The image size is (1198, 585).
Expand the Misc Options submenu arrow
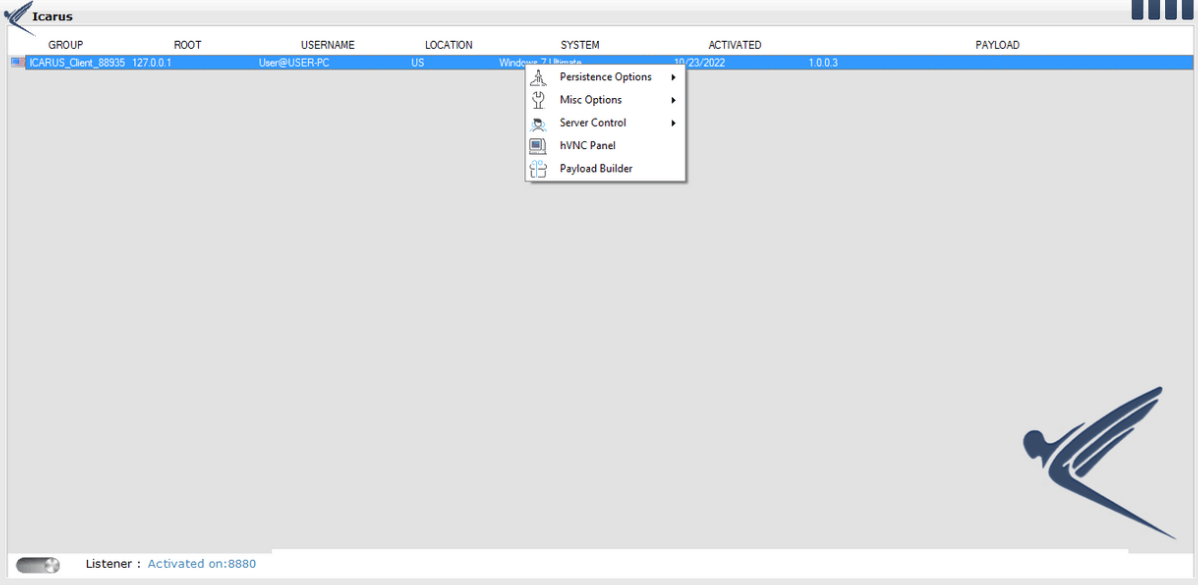(x=674, y=100)
